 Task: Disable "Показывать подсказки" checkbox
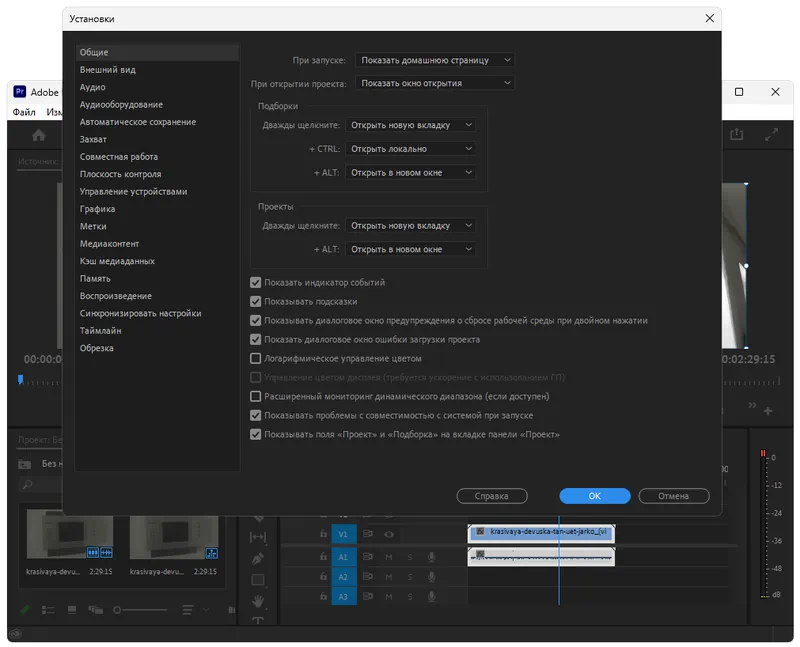point(256,301)
